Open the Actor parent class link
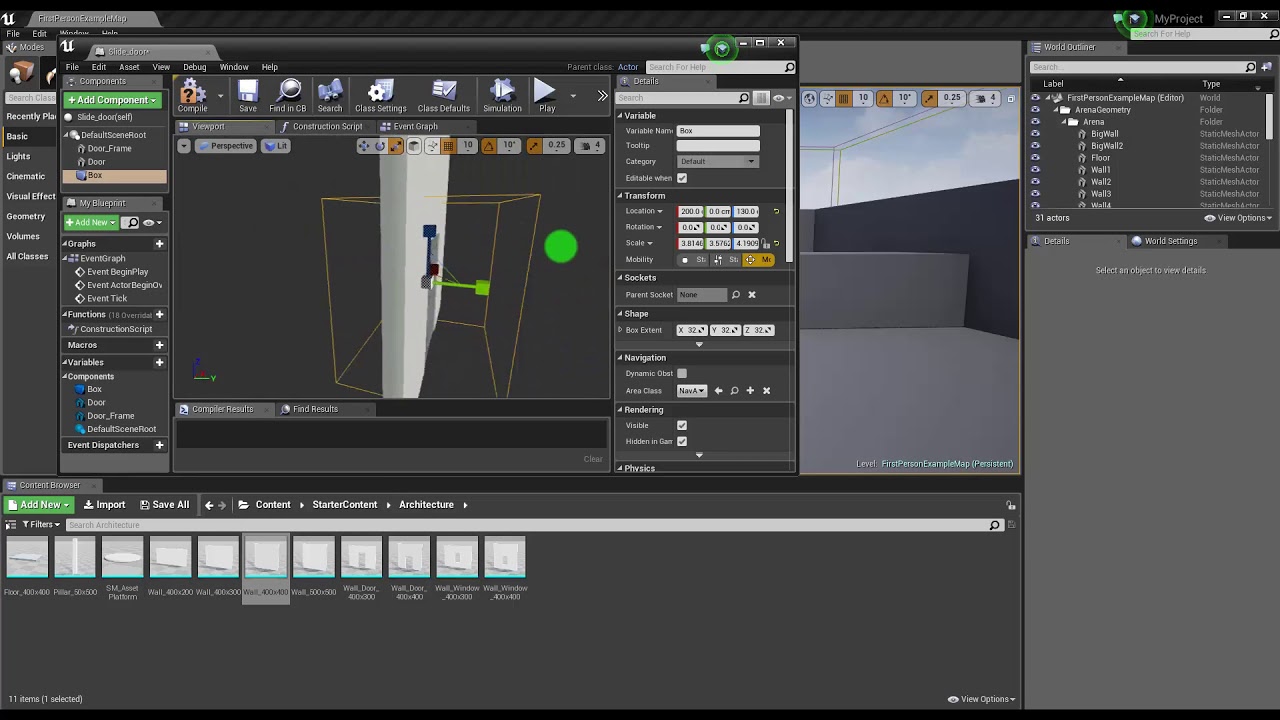1280x720 pixels. (628, 67)
